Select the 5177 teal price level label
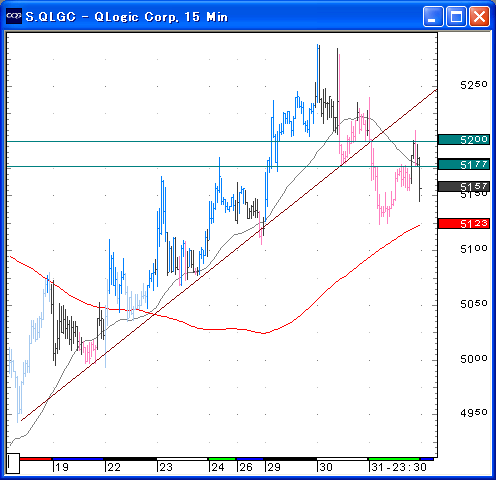The height and width of the screenshot is (480, 496). click(x=464, y=164)
